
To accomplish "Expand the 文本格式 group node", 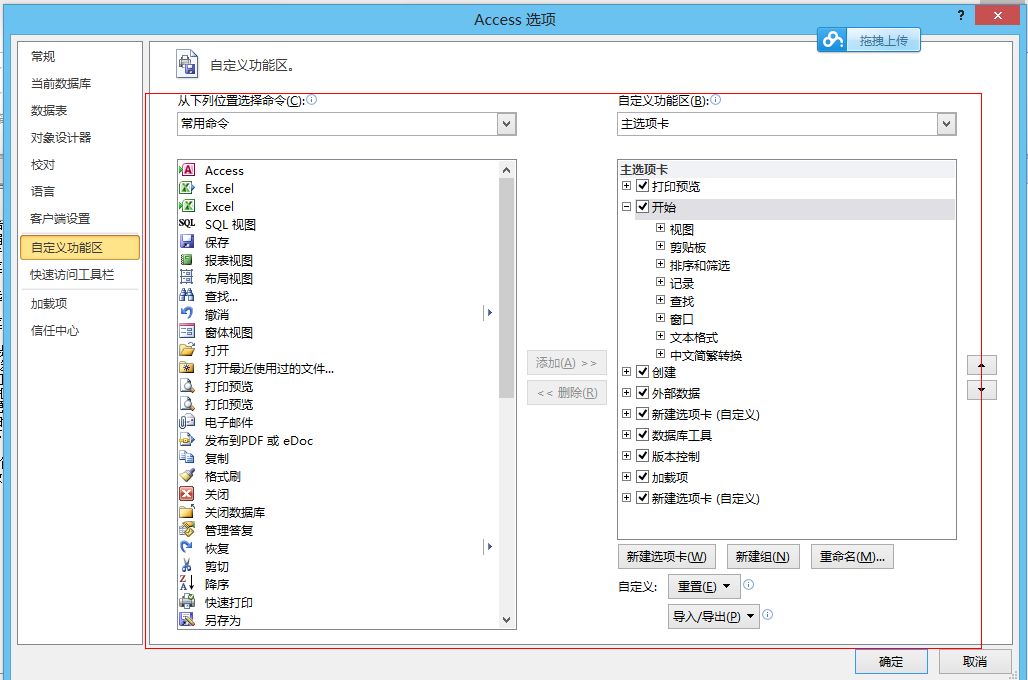I will (661, 336).
